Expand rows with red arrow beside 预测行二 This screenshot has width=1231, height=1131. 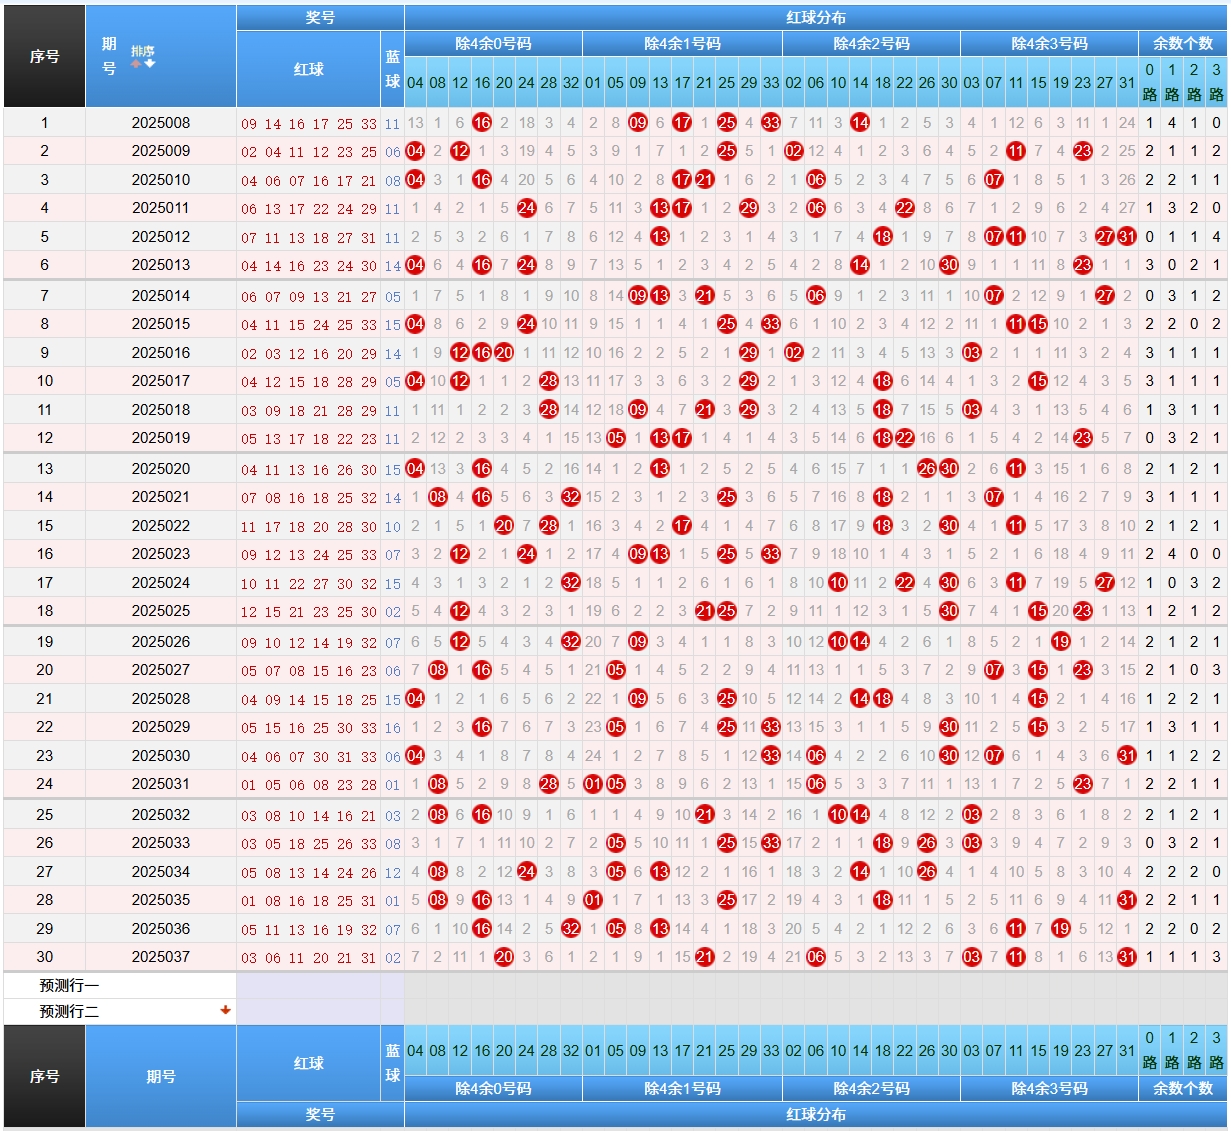click(226, 1010)
